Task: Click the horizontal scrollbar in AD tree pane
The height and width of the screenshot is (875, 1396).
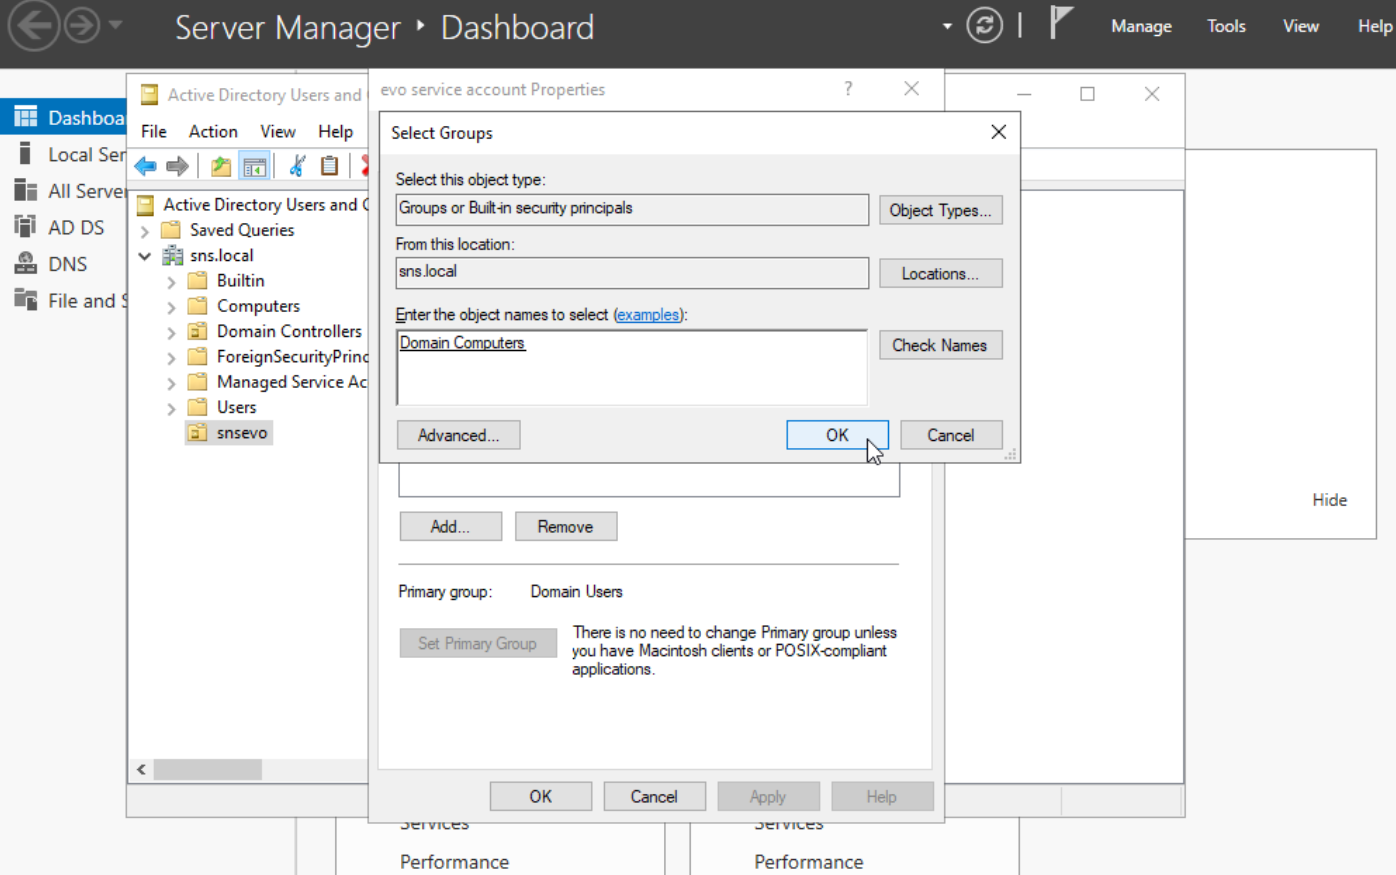Action: 207,769
